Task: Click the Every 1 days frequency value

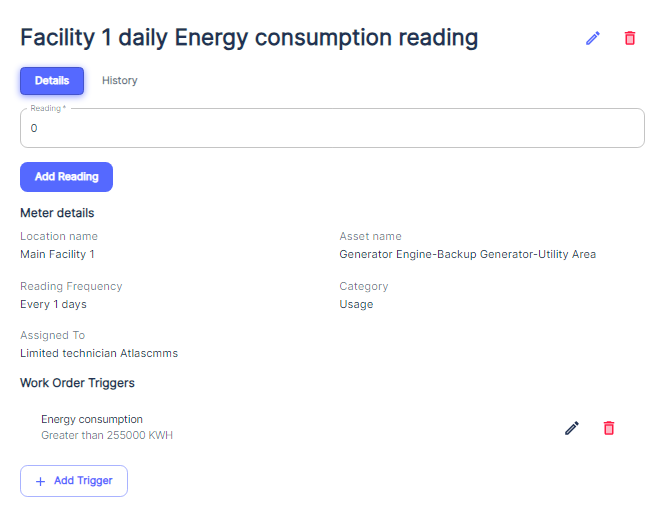Action: (54, 304)
